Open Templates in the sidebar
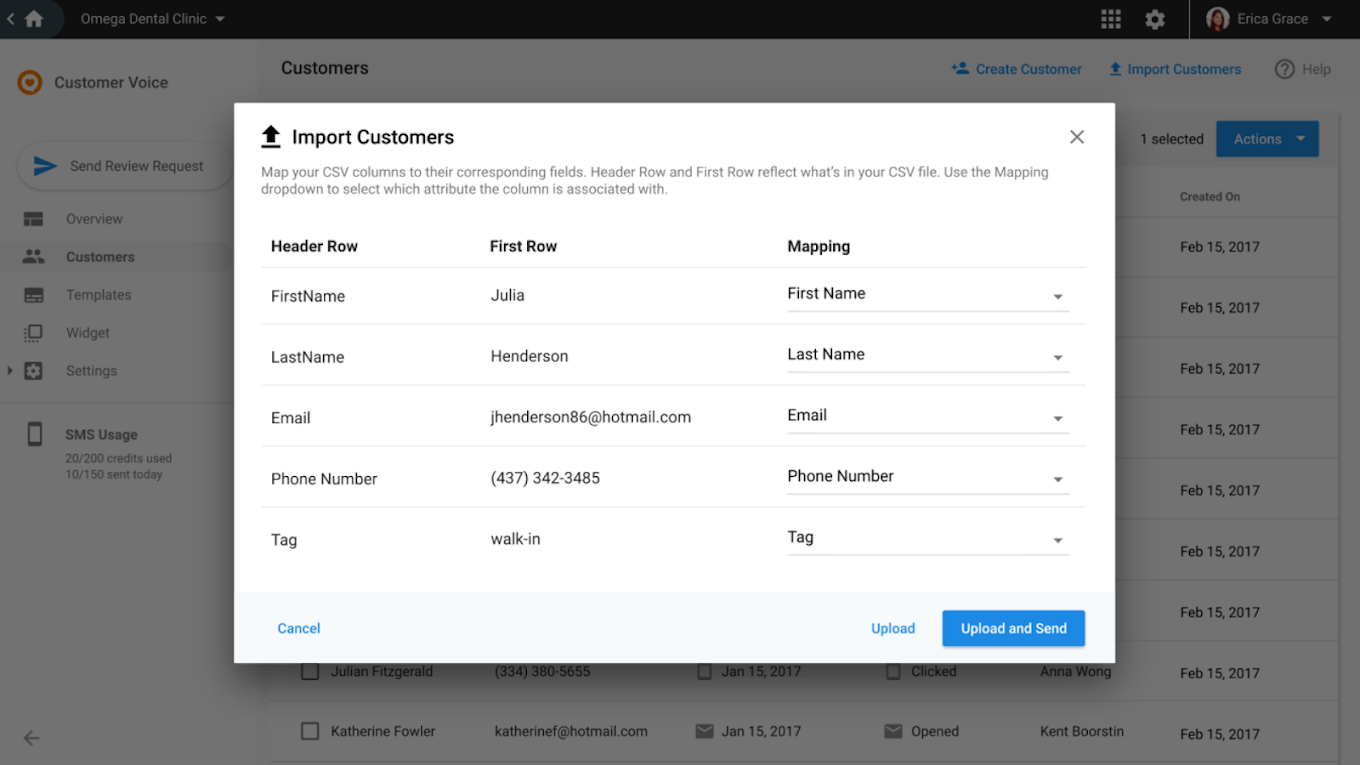 98,295
